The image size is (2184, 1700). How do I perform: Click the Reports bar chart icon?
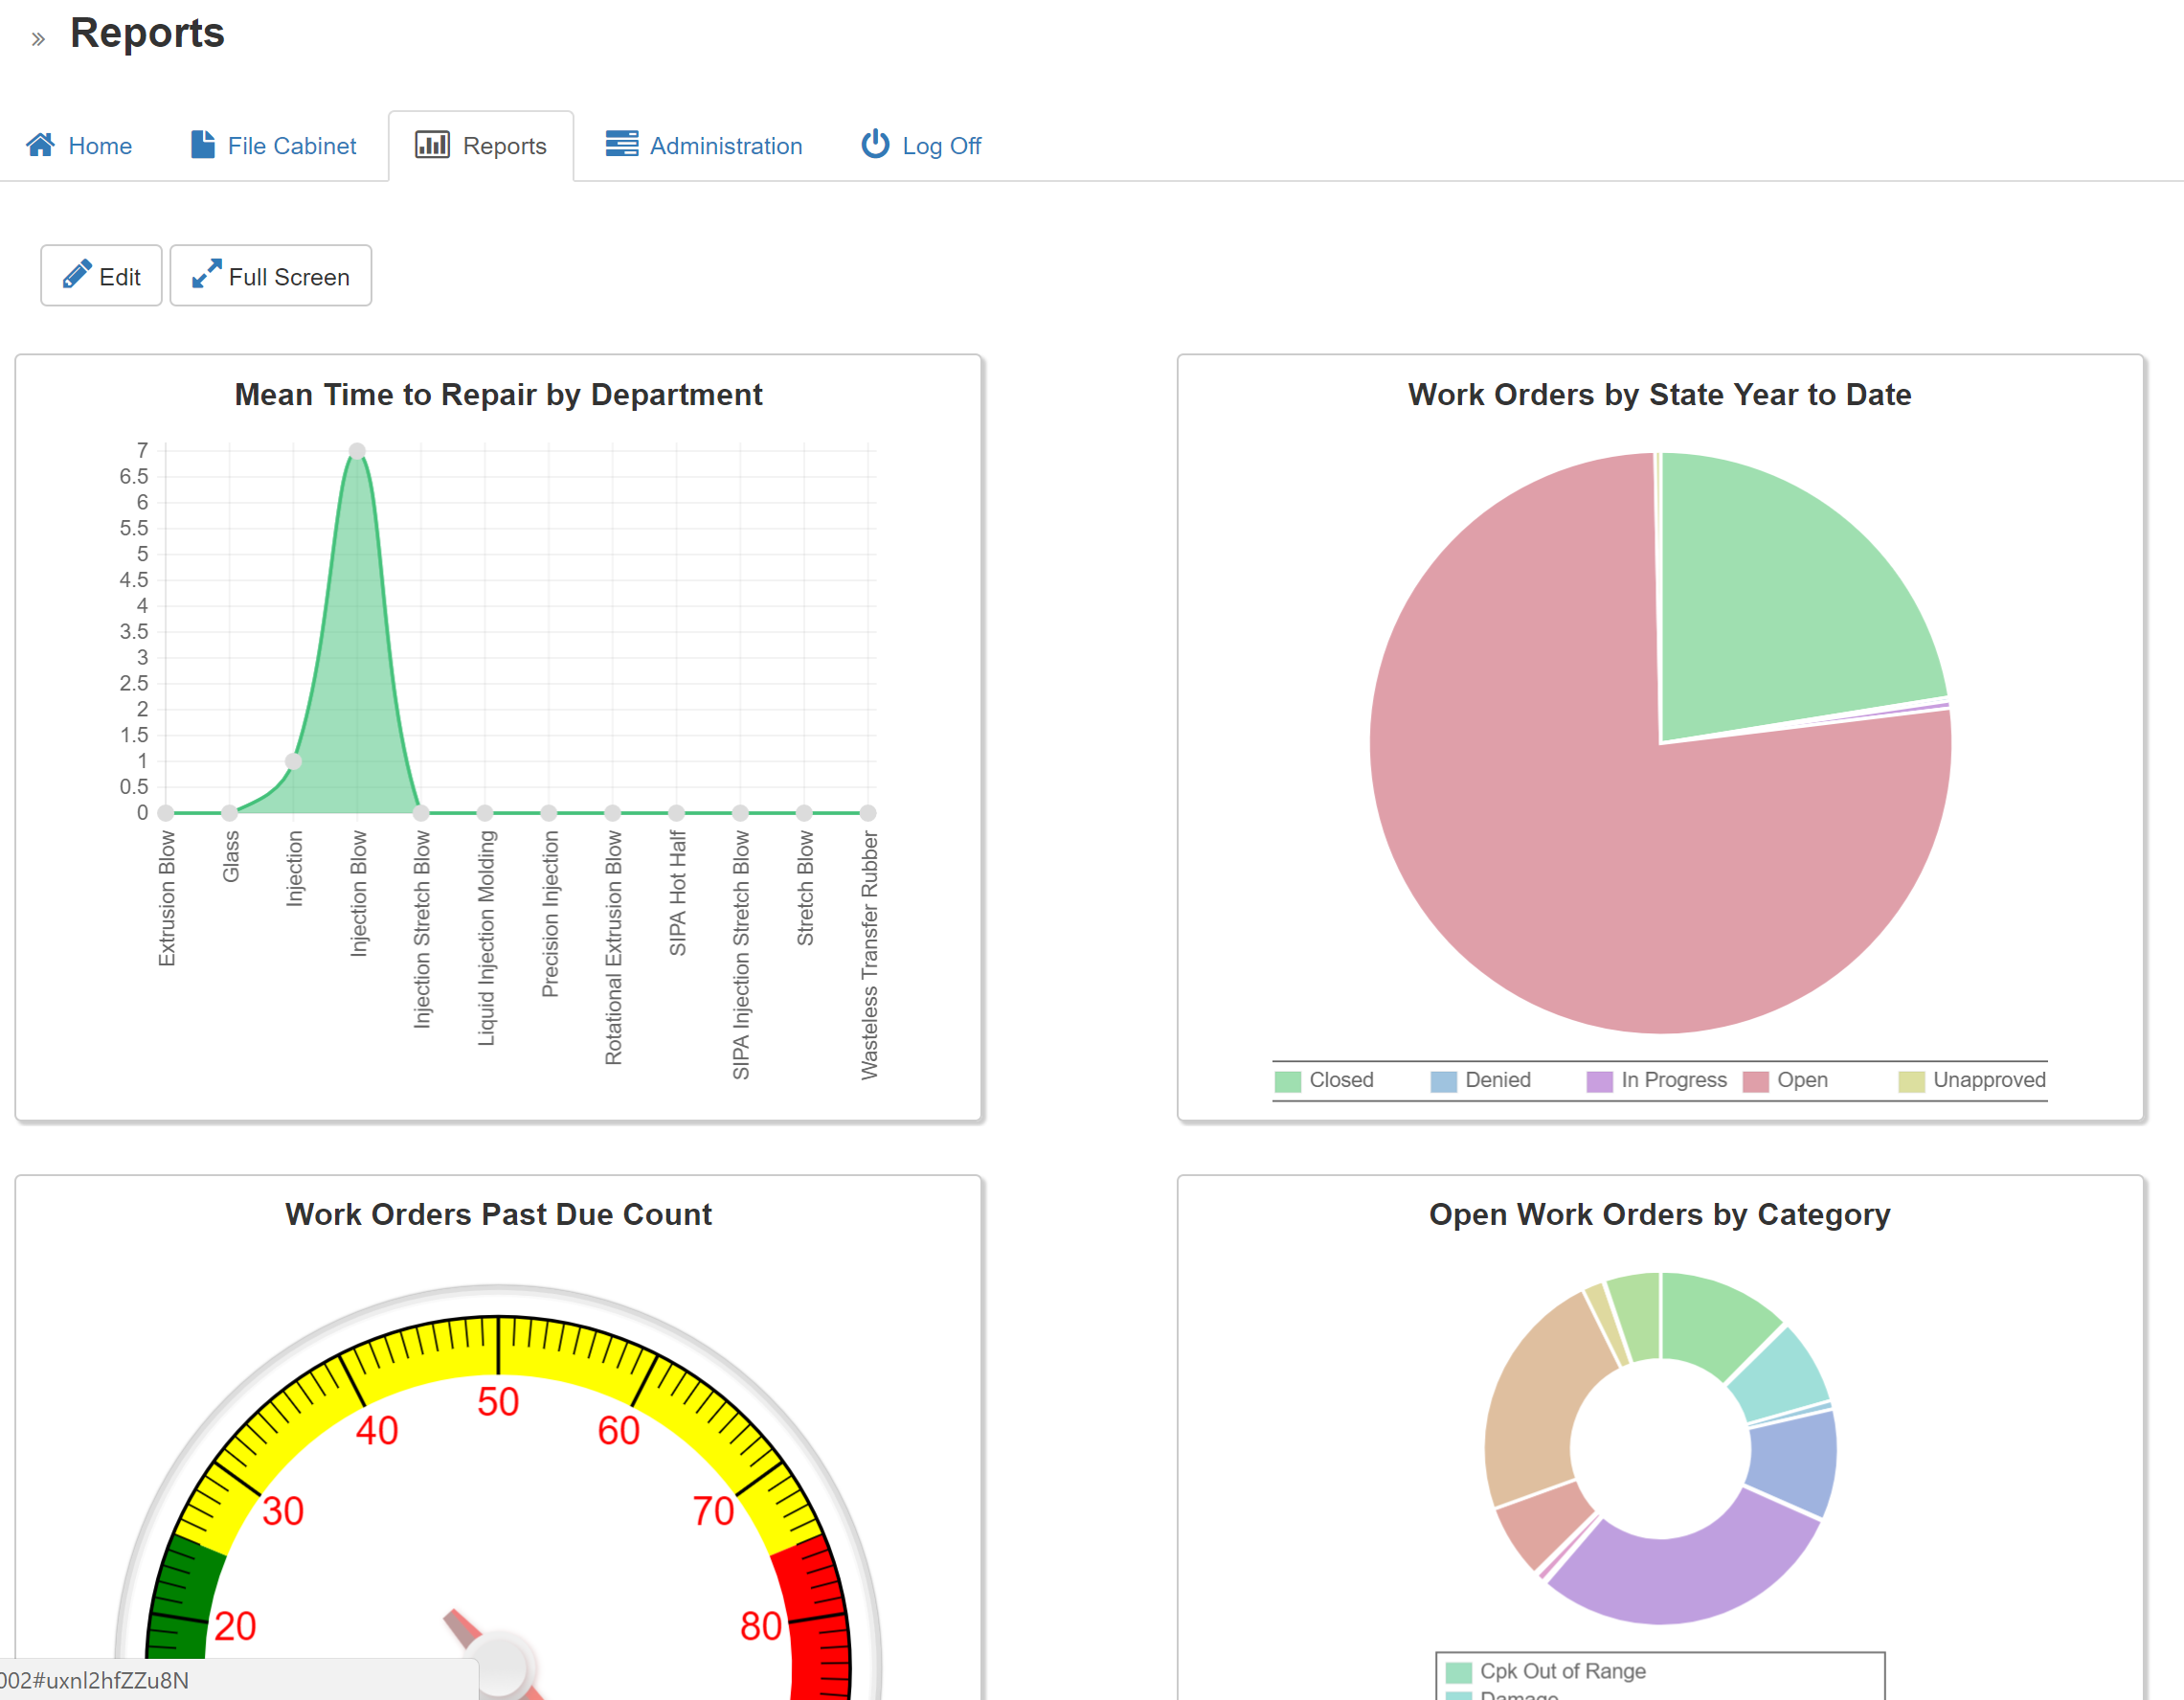[432, 145]
